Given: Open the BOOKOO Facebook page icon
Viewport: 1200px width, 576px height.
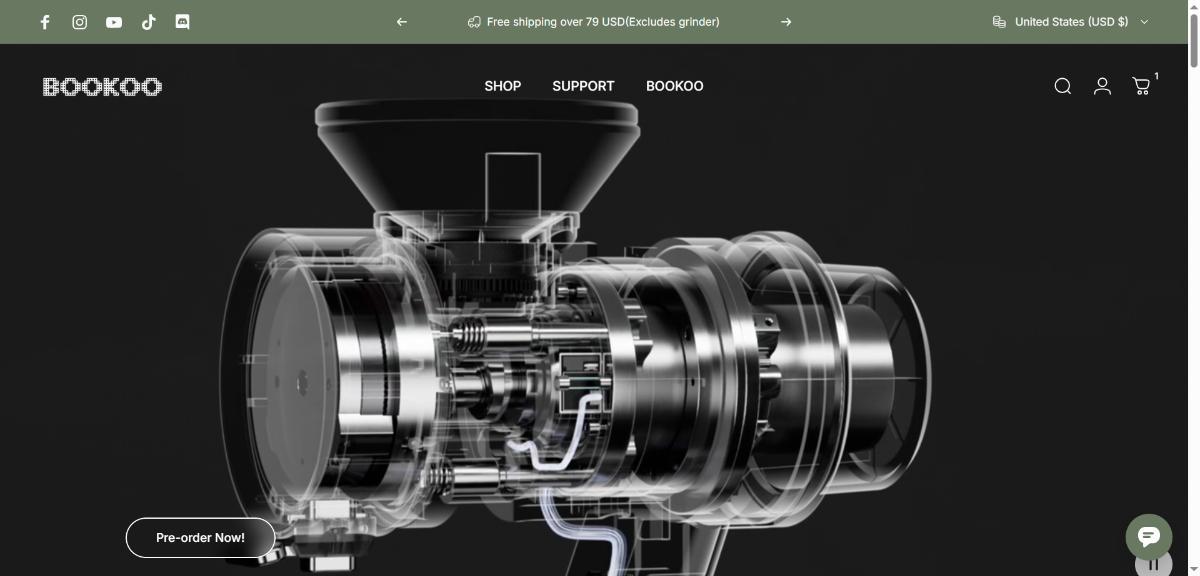Looking at the screenshot, I should click(x=45, y=22).
